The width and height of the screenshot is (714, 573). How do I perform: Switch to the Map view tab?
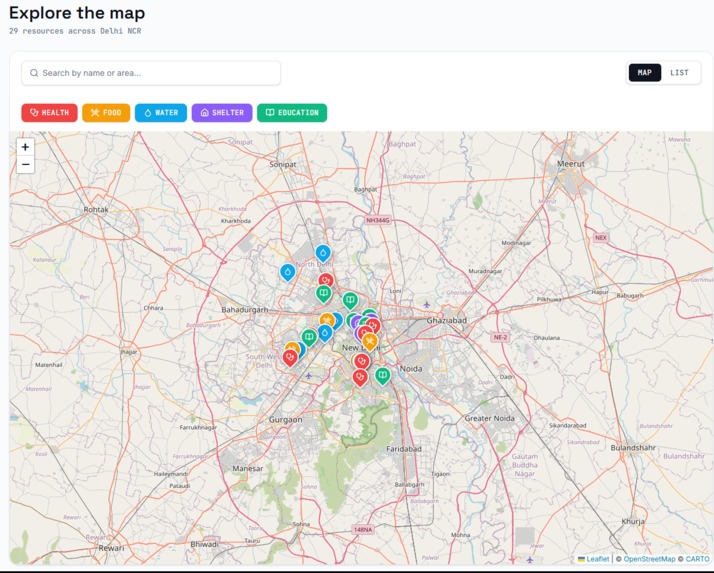coord(645,73)
